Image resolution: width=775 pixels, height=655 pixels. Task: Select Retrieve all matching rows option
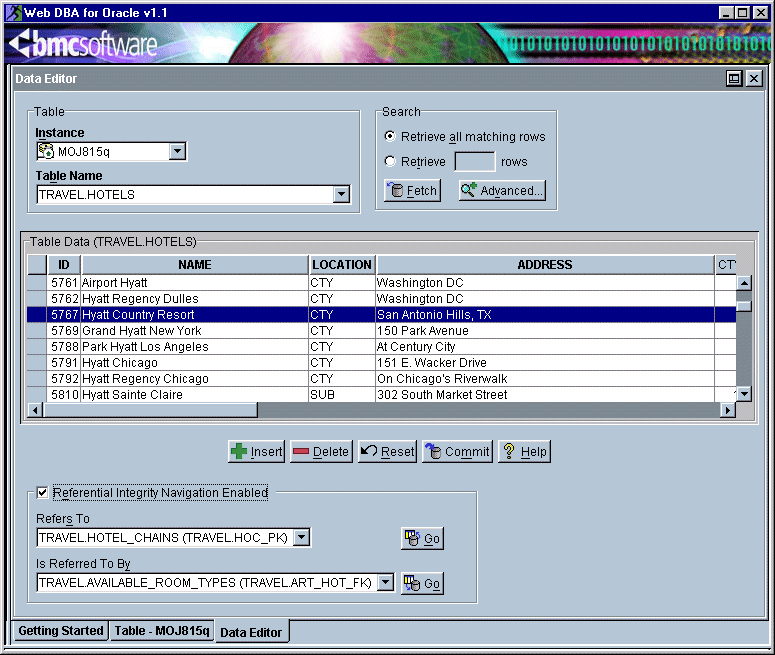point(390,136)
